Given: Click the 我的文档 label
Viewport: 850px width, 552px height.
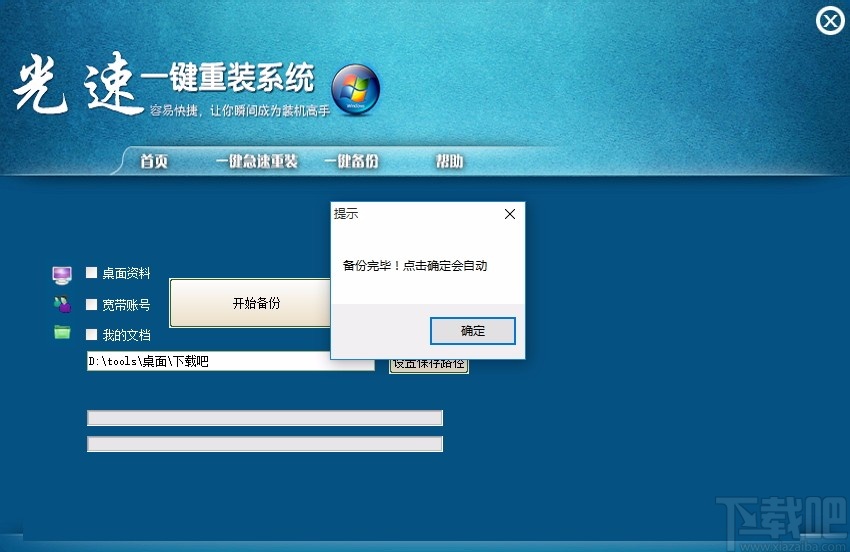Looking at the screenshot, I should (126, 335).
